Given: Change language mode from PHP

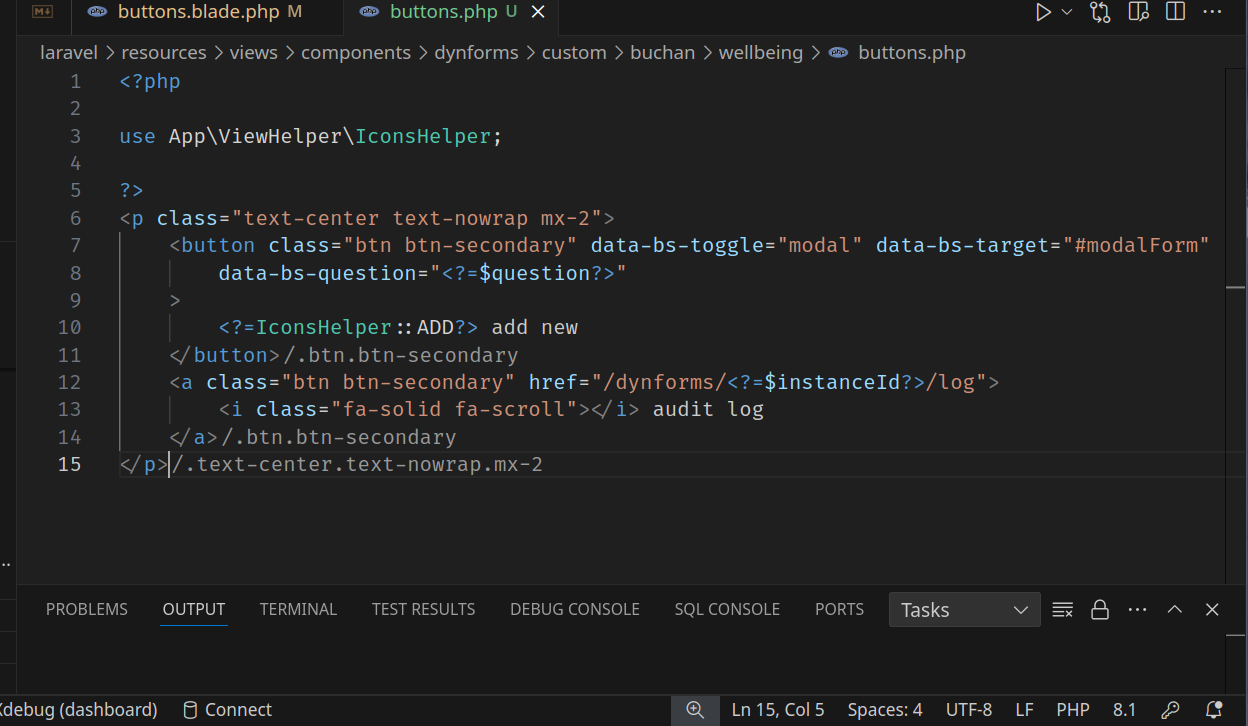Looking at the screenshot, I should tap(1073, 710).
